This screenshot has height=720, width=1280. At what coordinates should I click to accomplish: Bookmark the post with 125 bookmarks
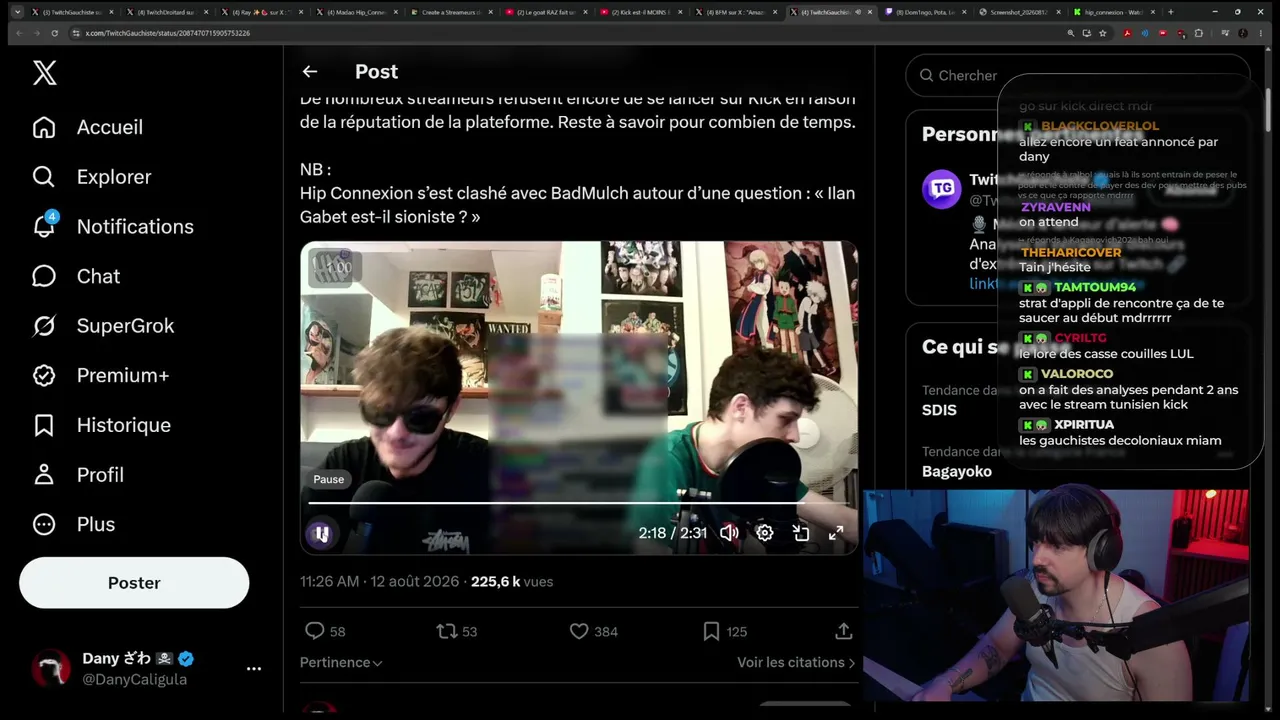point(711,631)
